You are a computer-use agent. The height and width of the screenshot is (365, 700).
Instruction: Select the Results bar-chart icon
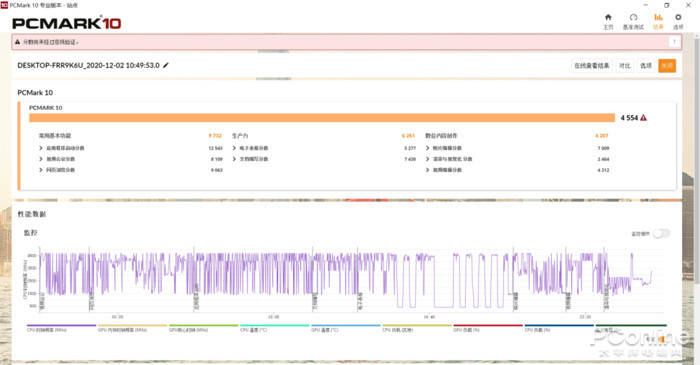coord(658,21)
